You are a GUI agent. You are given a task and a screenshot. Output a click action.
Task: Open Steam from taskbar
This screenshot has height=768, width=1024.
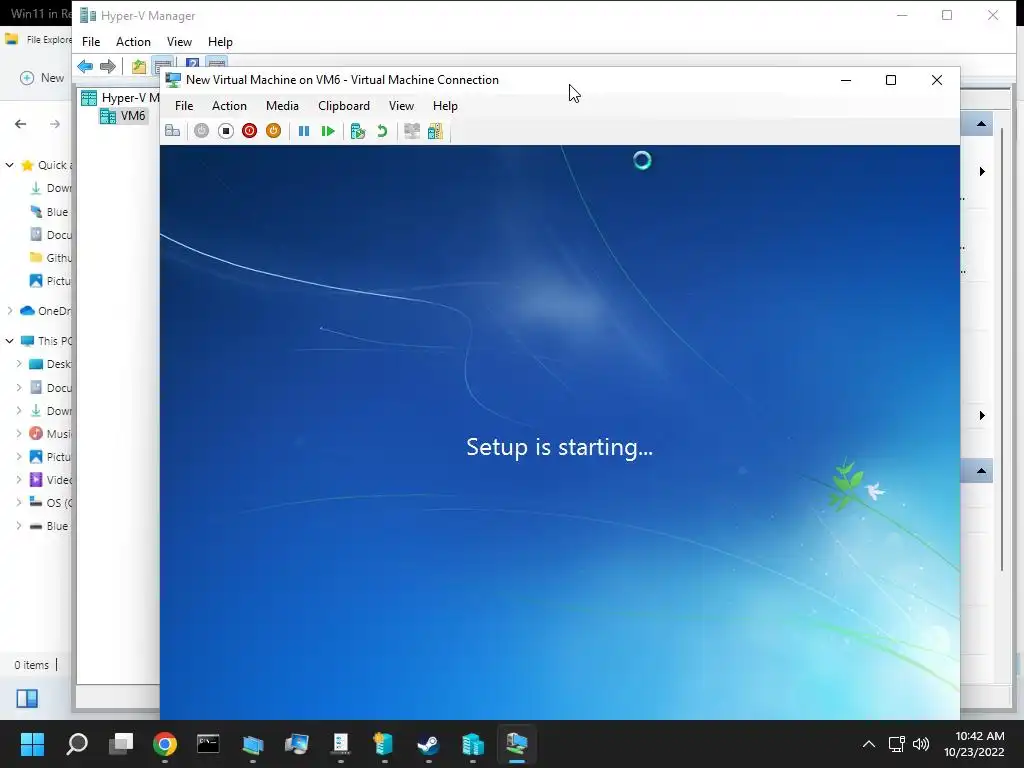pyautogui.click(x=428, y=744)
